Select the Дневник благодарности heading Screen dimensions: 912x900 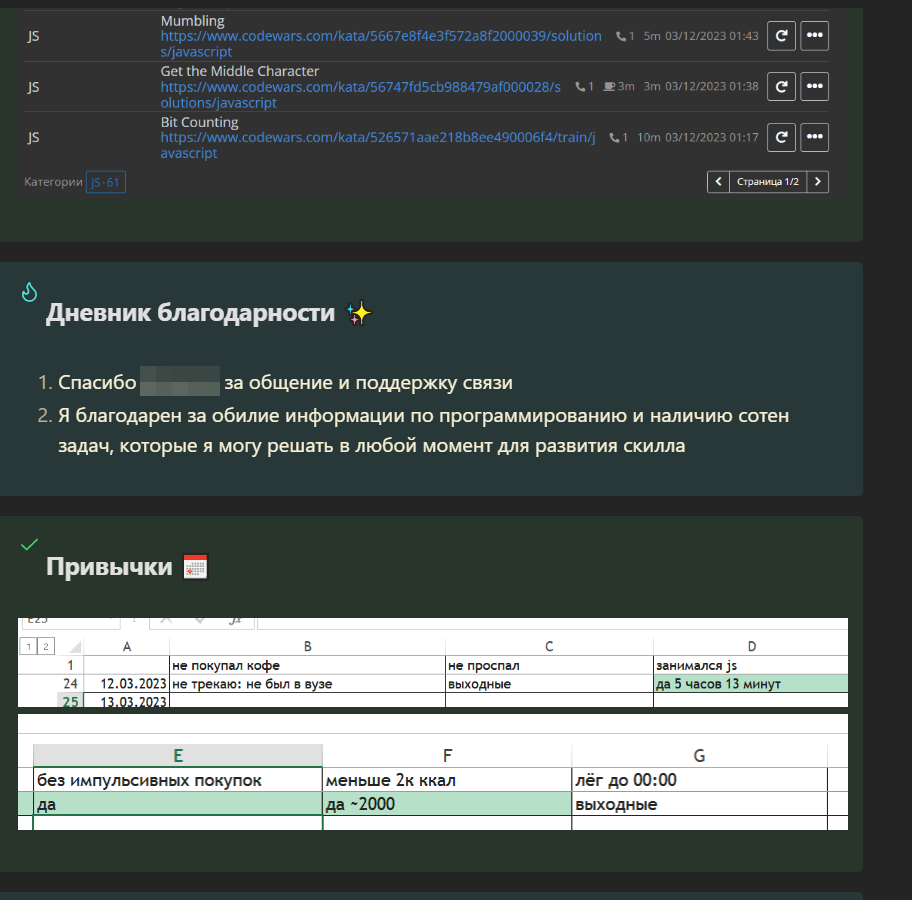(191, 313)
